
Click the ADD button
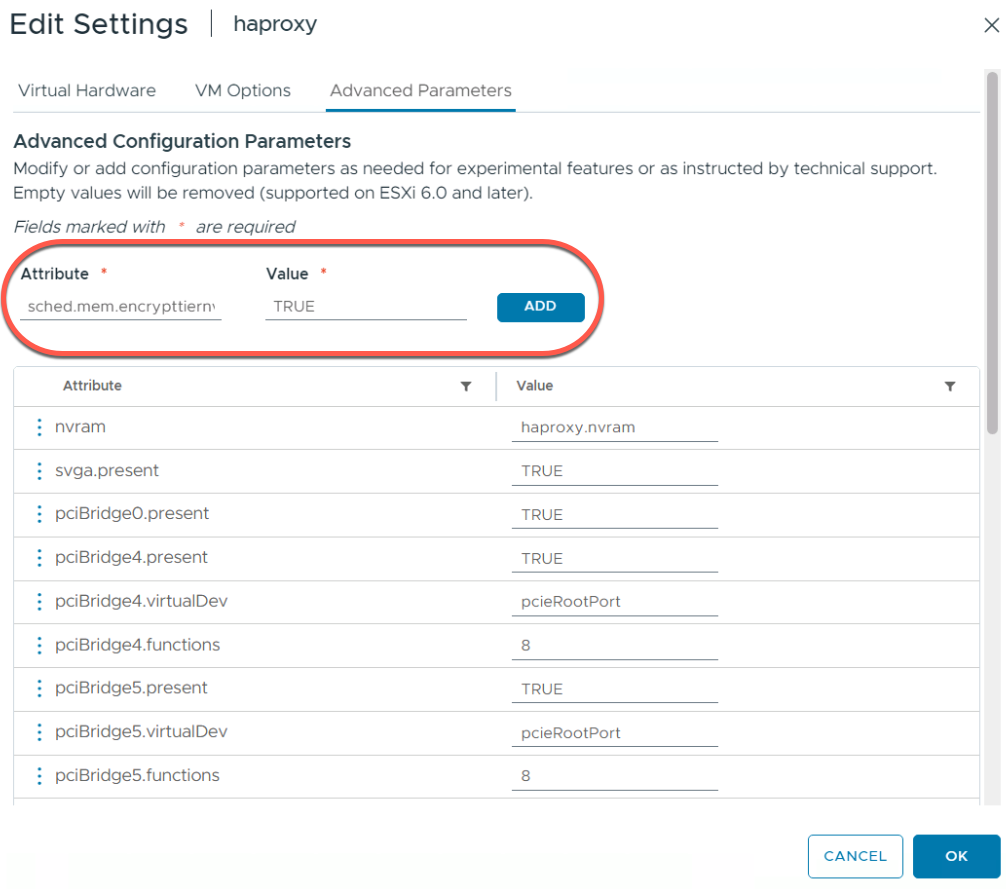540,307
